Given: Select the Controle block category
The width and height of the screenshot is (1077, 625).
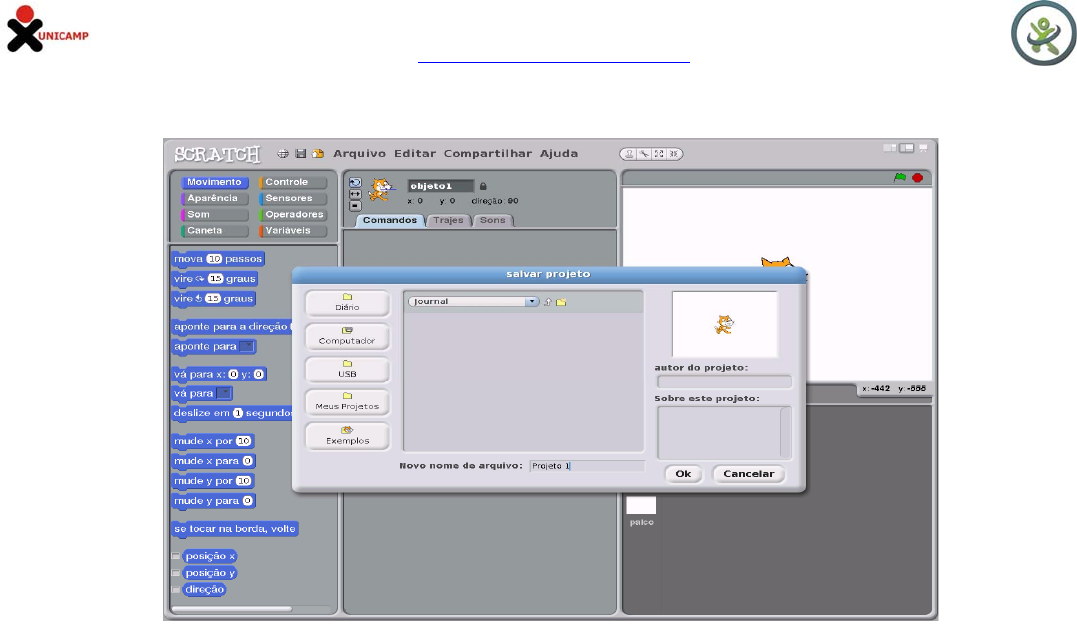Looking at the screenshot, I should coord(293,182).
